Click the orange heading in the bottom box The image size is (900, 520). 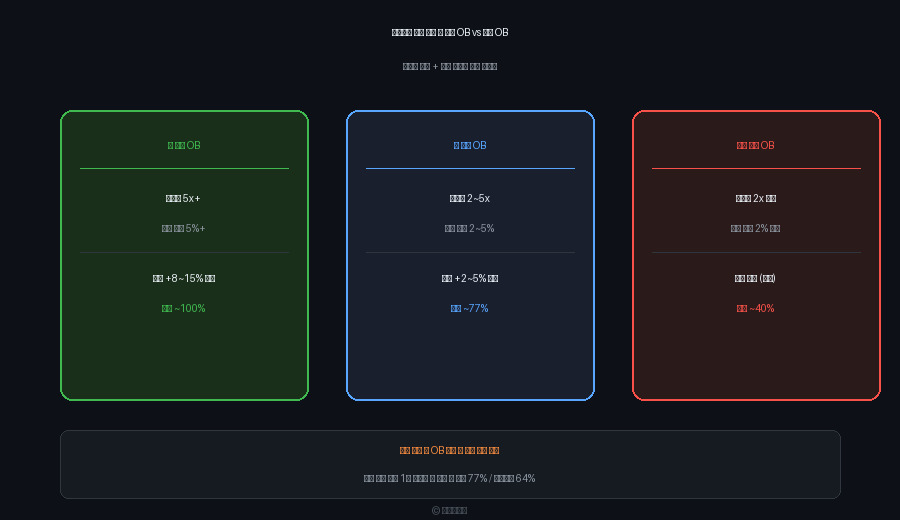449,451
